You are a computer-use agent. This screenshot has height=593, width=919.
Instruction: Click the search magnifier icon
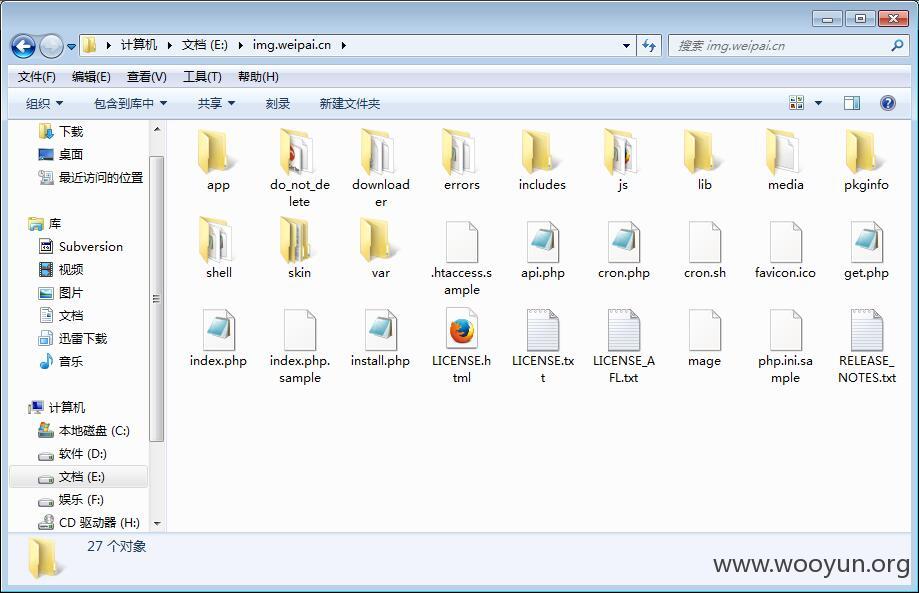[897, 45]
